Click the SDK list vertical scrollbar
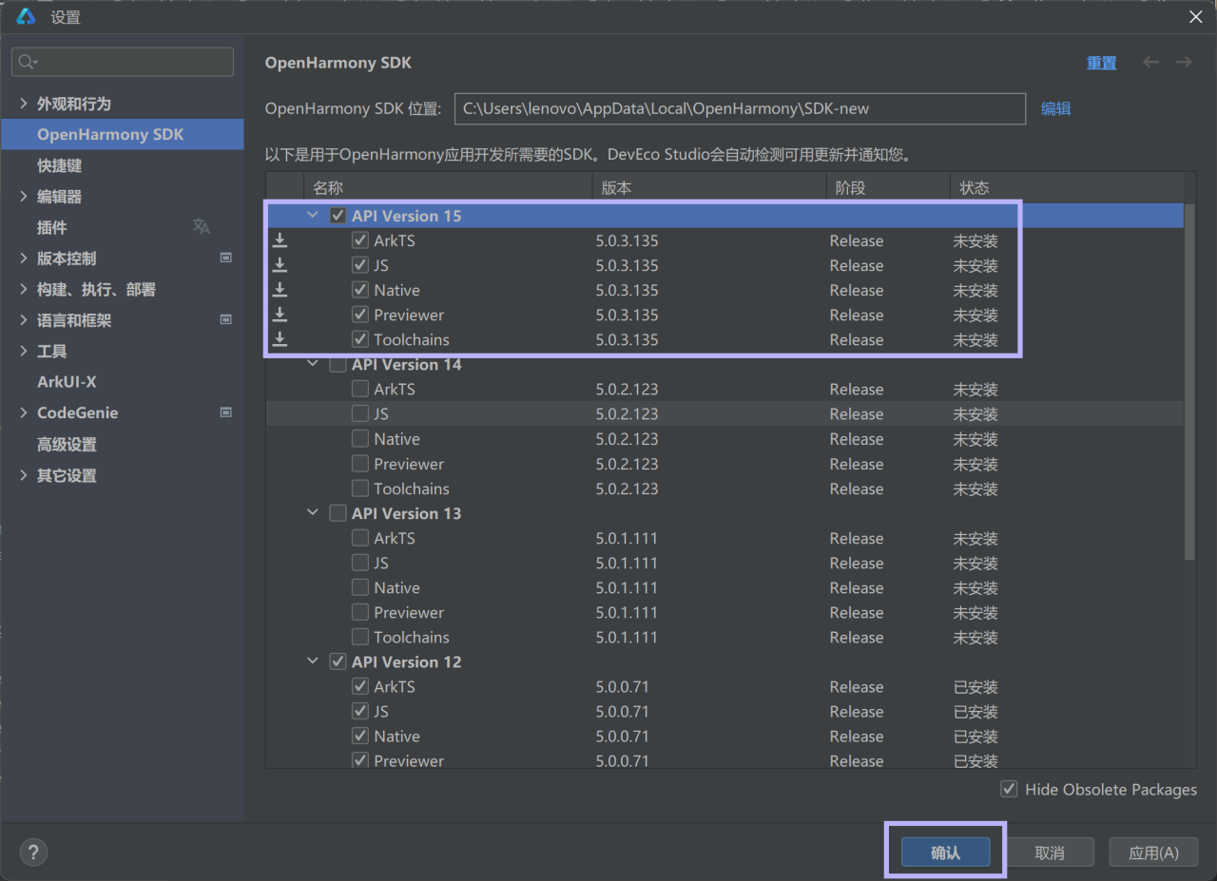Screen dimensions: 1217x882 click(x=1189, y=380)
